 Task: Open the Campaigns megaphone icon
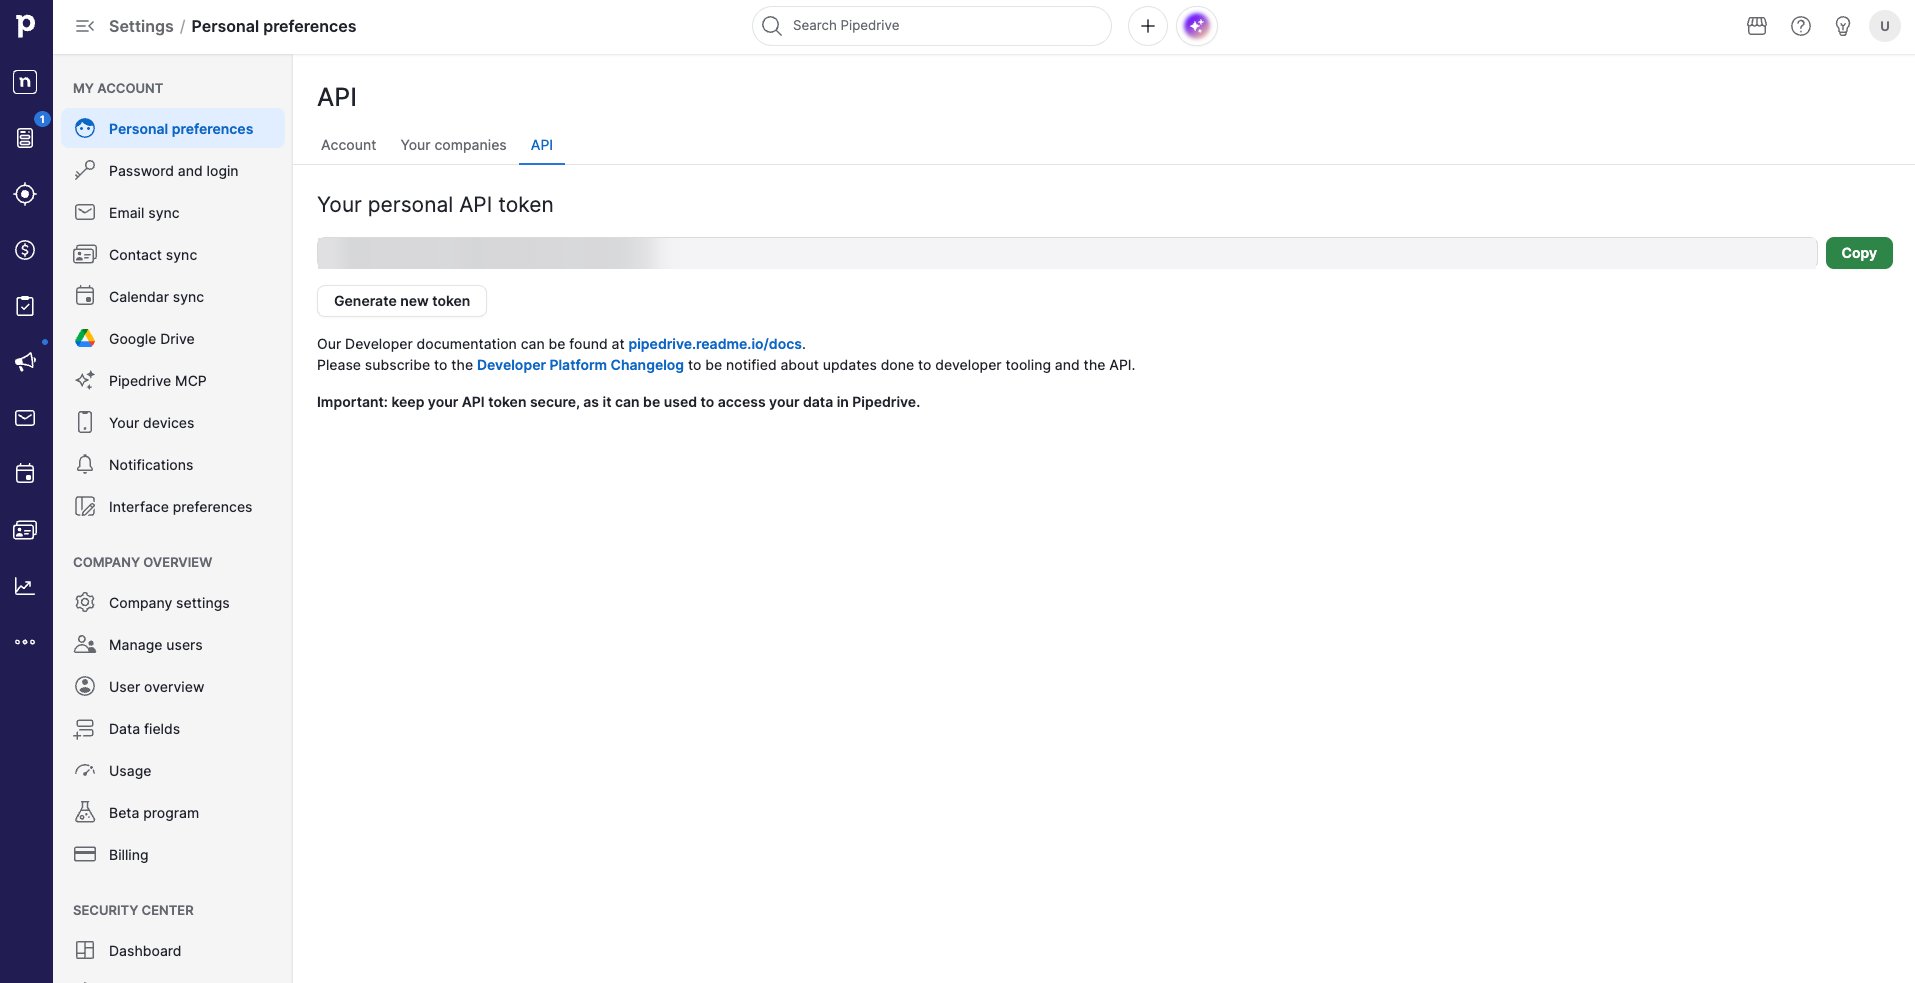tap(26, 362)
